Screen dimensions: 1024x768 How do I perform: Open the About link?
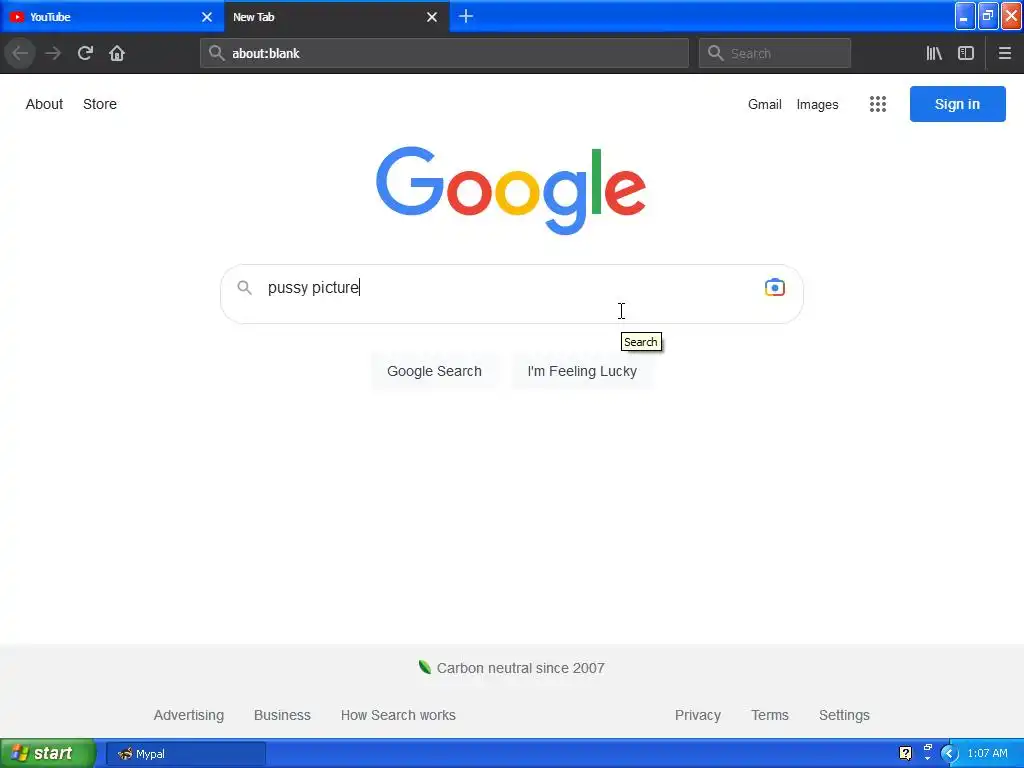pos(44,104)
